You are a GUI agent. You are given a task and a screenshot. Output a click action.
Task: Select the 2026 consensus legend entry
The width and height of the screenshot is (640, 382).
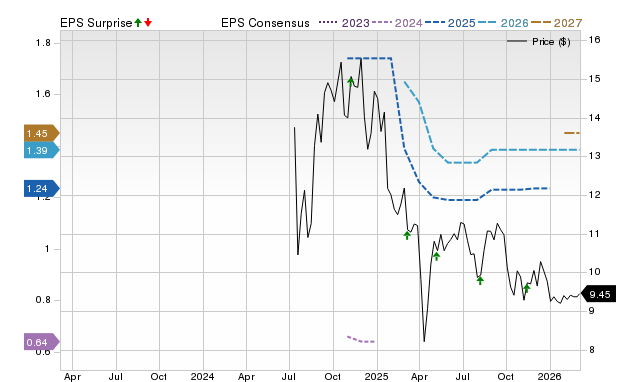tap(503, 23)
